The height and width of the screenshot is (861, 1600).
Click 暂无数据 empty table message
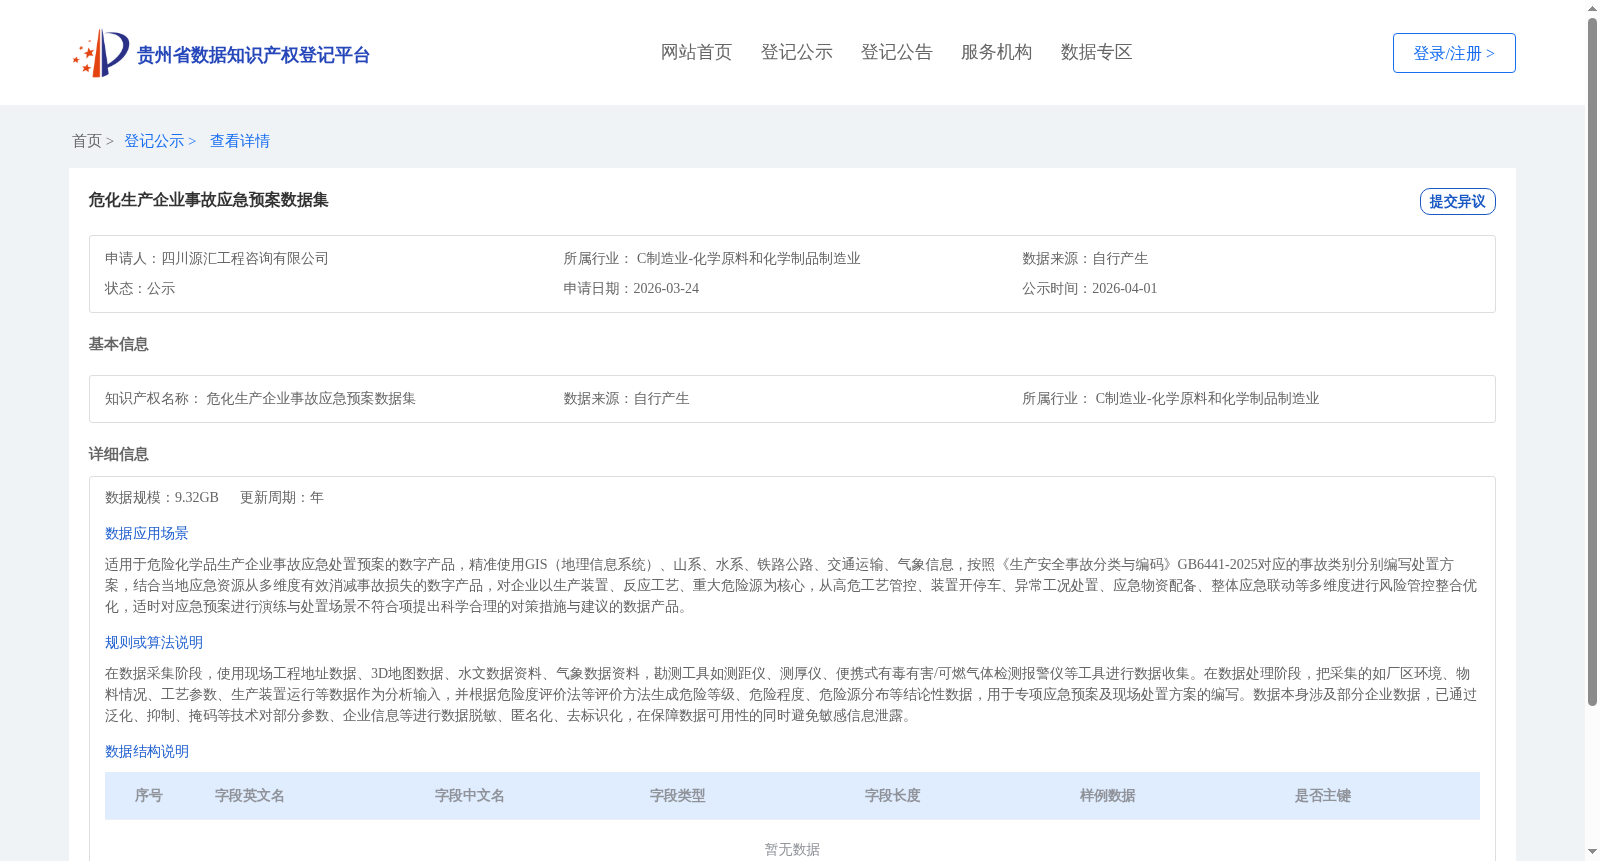(x=792, y=850)
